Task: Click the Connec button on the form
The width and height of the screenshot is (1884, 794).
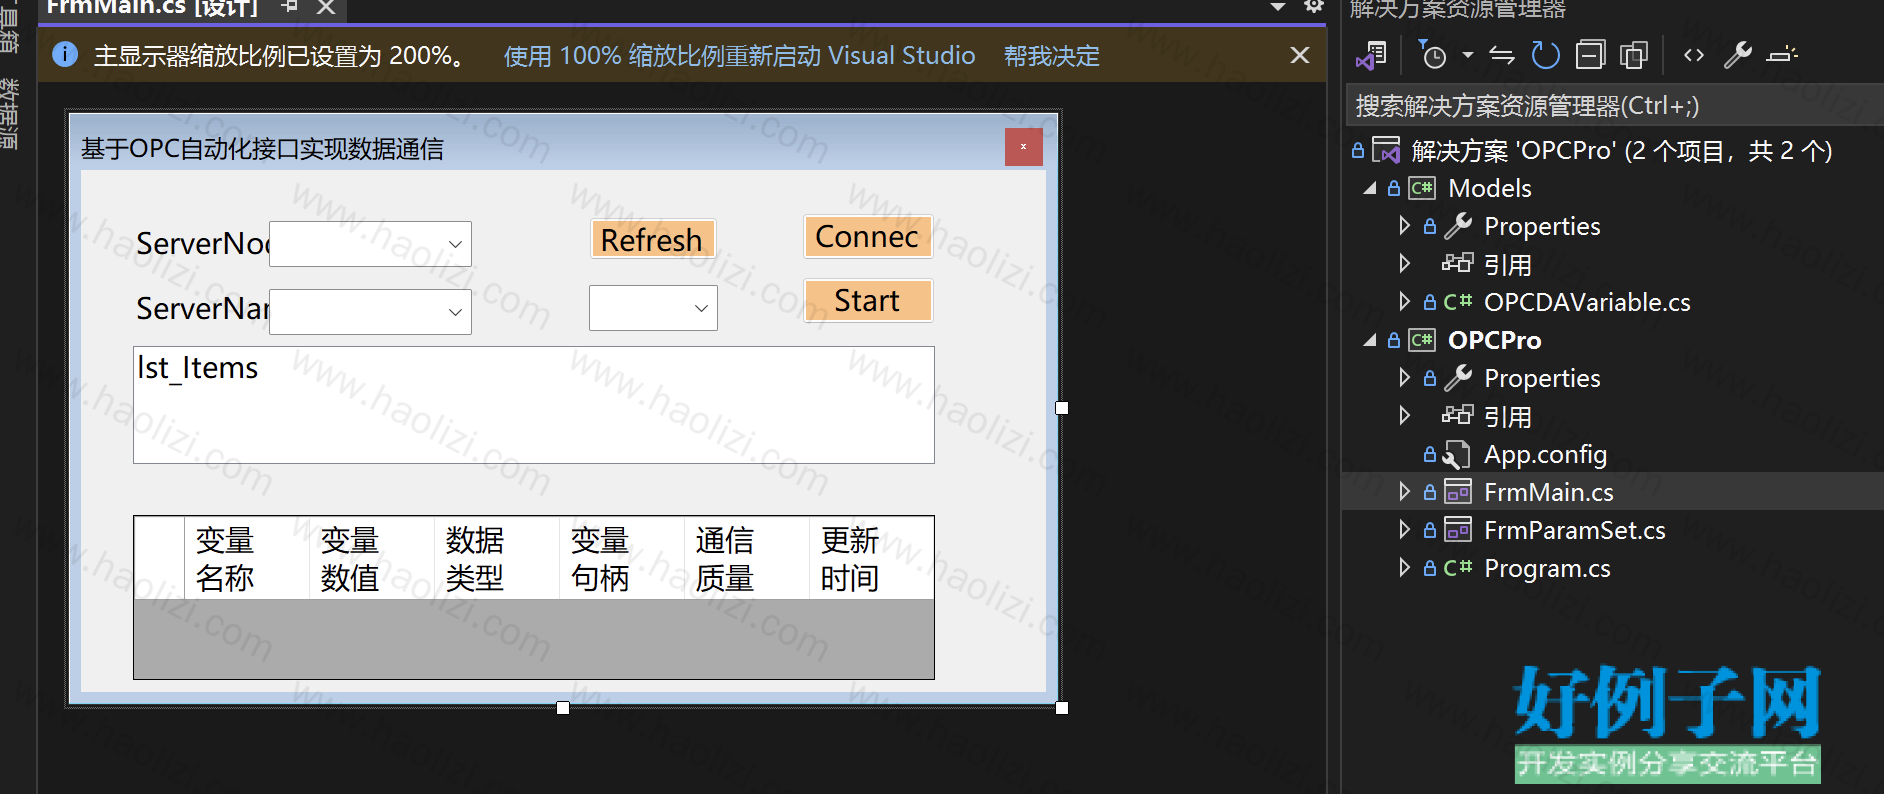Action: tap(867, 237)
